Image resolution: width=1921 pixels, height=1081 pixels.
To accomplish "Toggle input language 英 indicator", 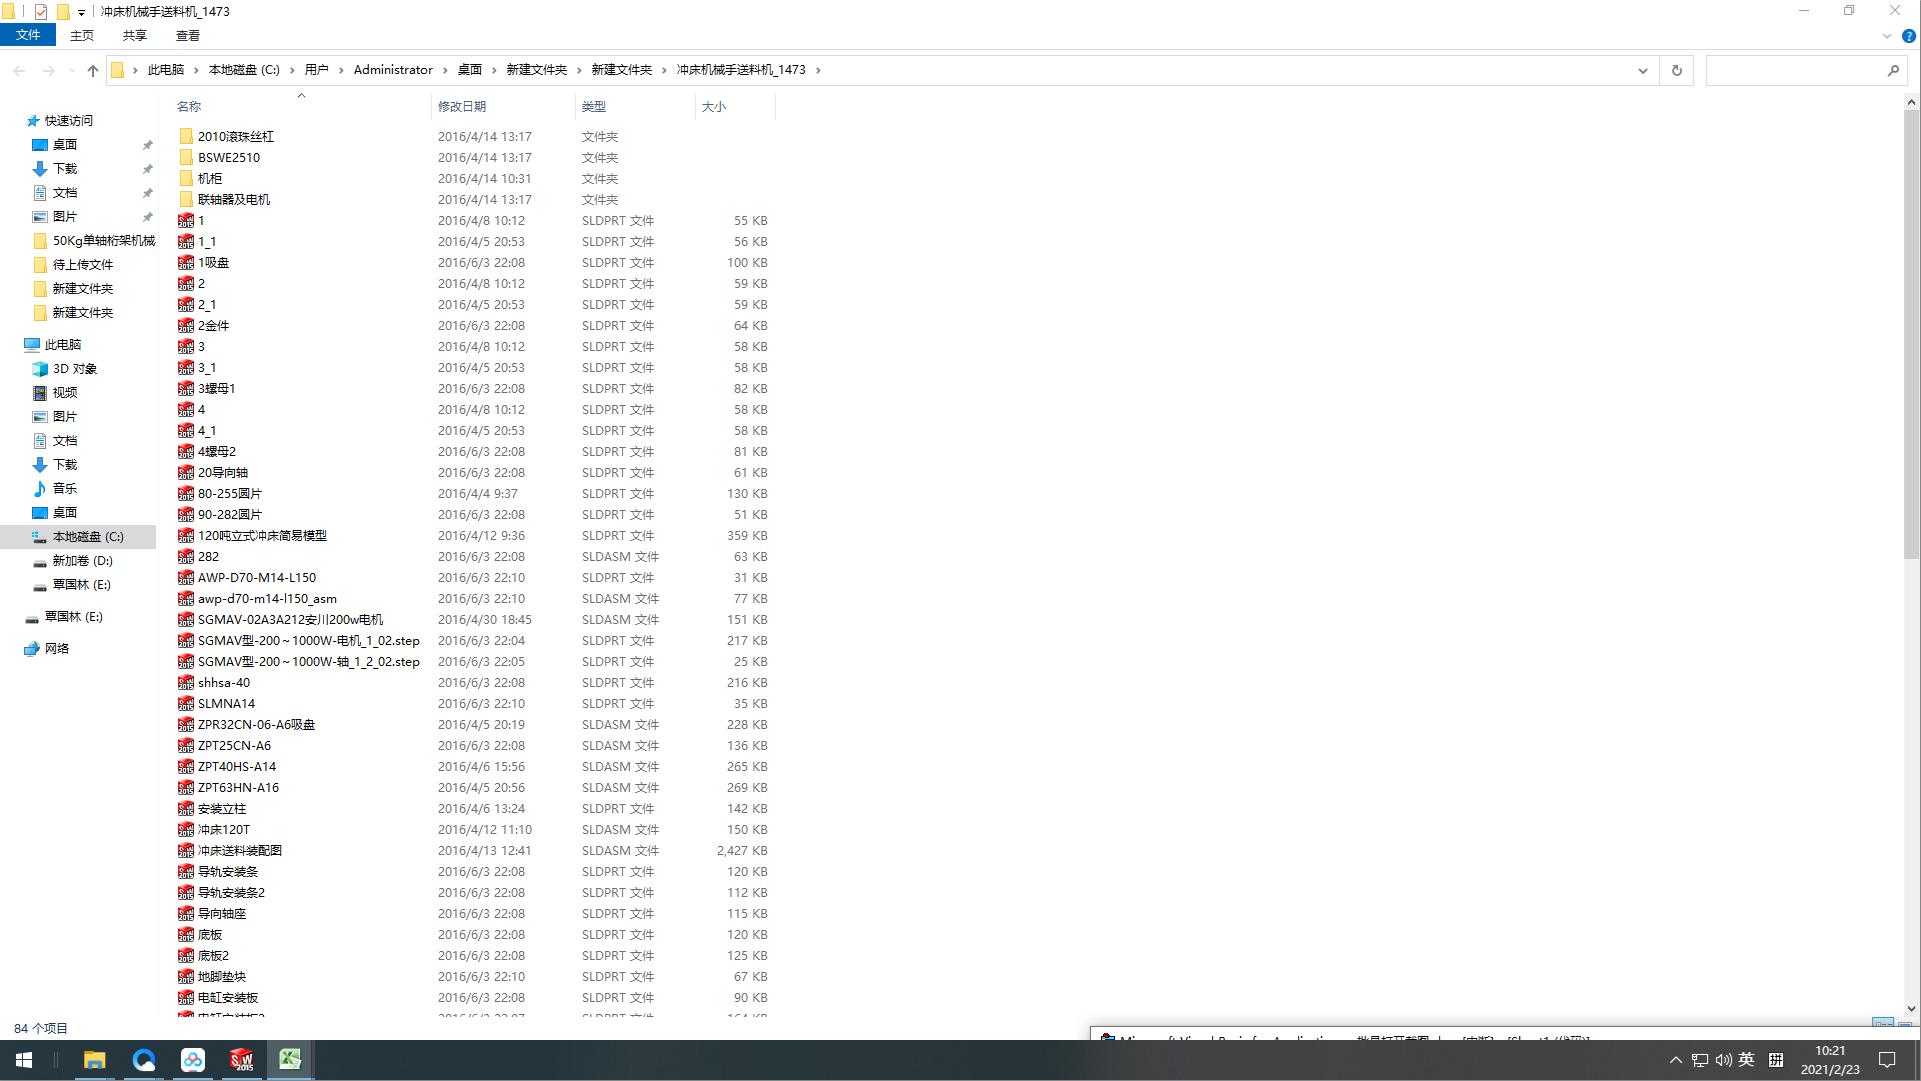I will click(x=1746, y=1060).
